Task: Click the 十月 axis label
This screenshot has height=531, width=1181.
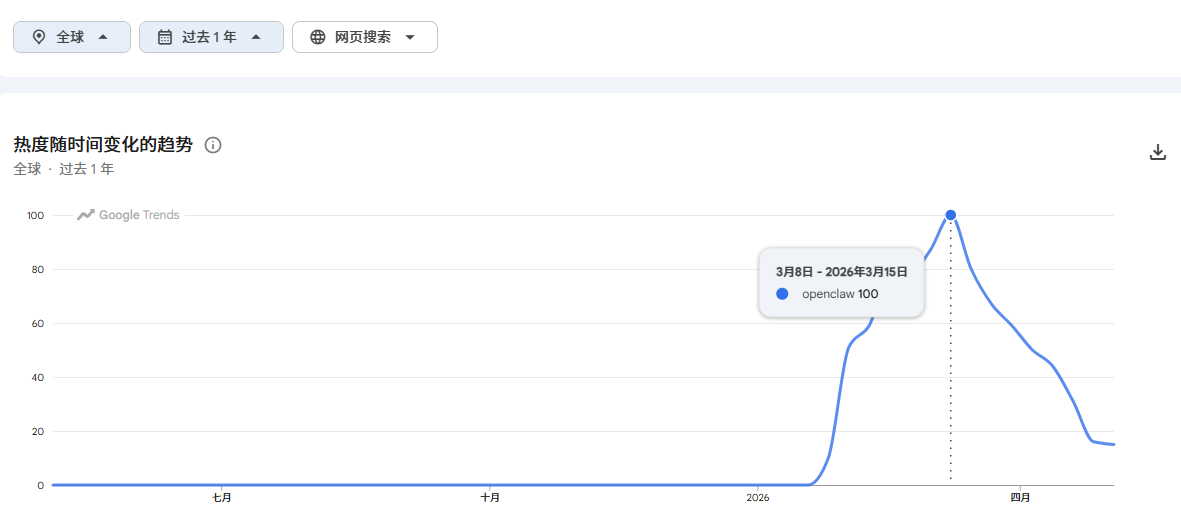Action: click(490, 498)
